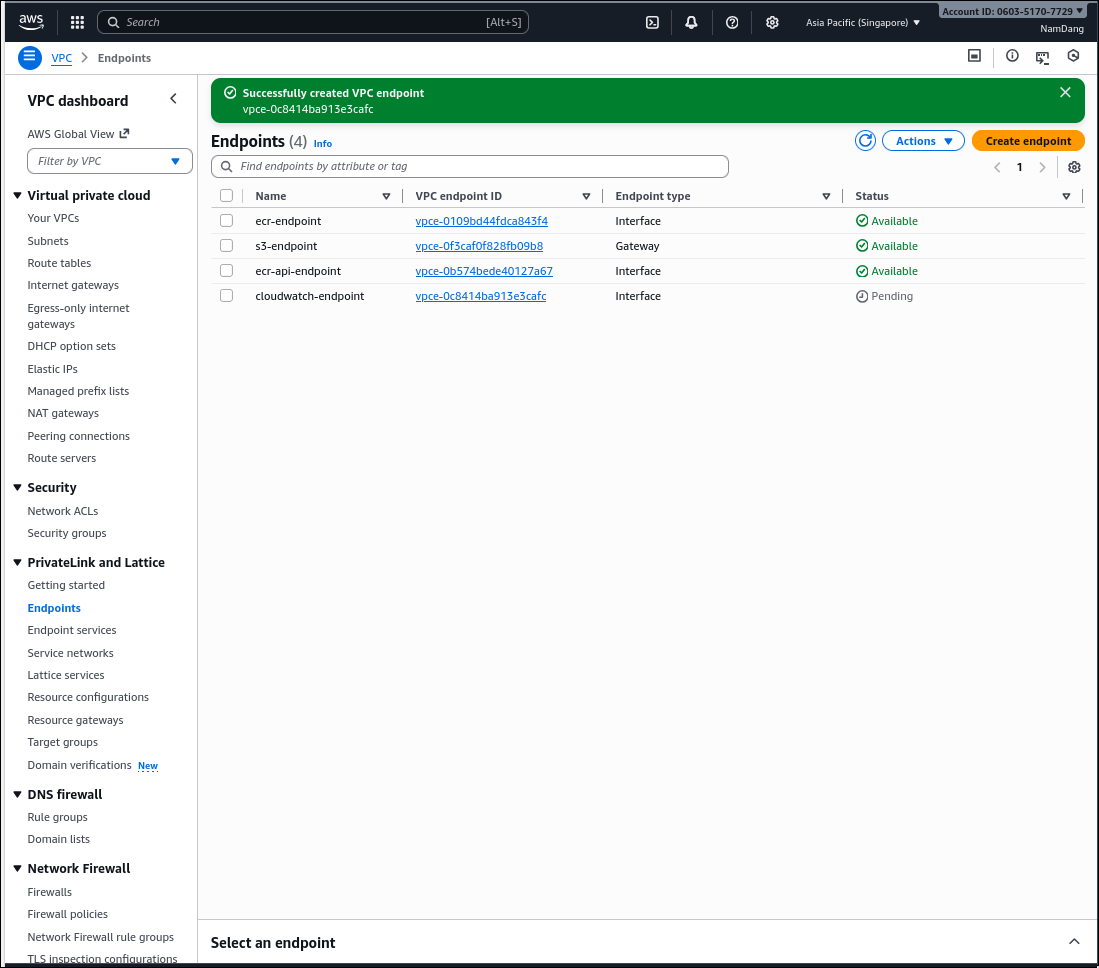1099x968 pixels.
Task: Open AWS CloudShell terminal icon
Action: [652, 21]
